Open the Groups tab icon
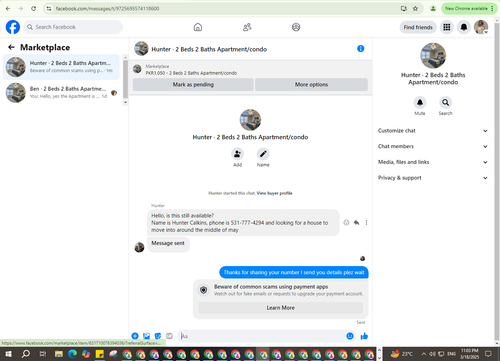The image size is (500, 361). click(x=296, y=27)
